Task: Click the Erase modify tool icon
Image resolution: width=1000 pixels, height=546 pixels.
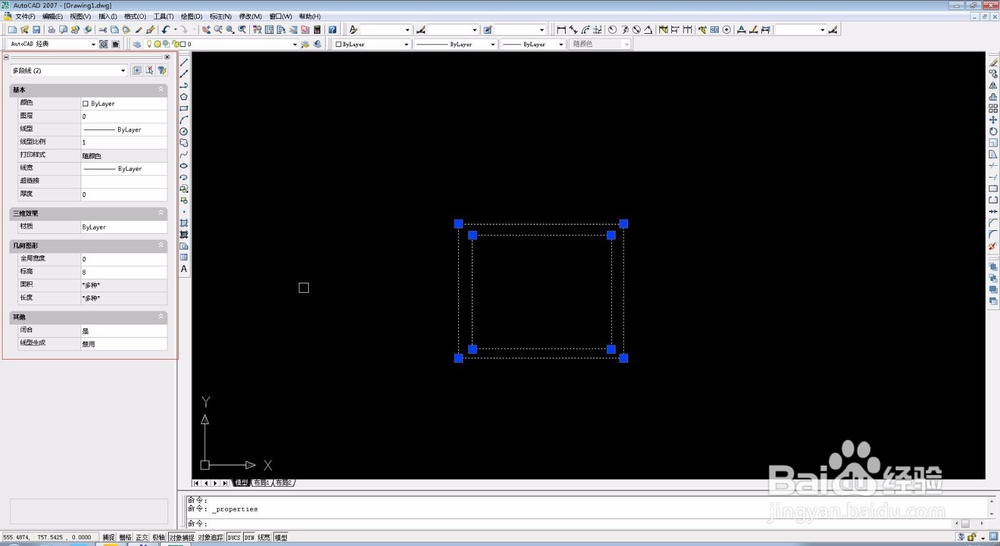Action: click(x=993, y=62)
